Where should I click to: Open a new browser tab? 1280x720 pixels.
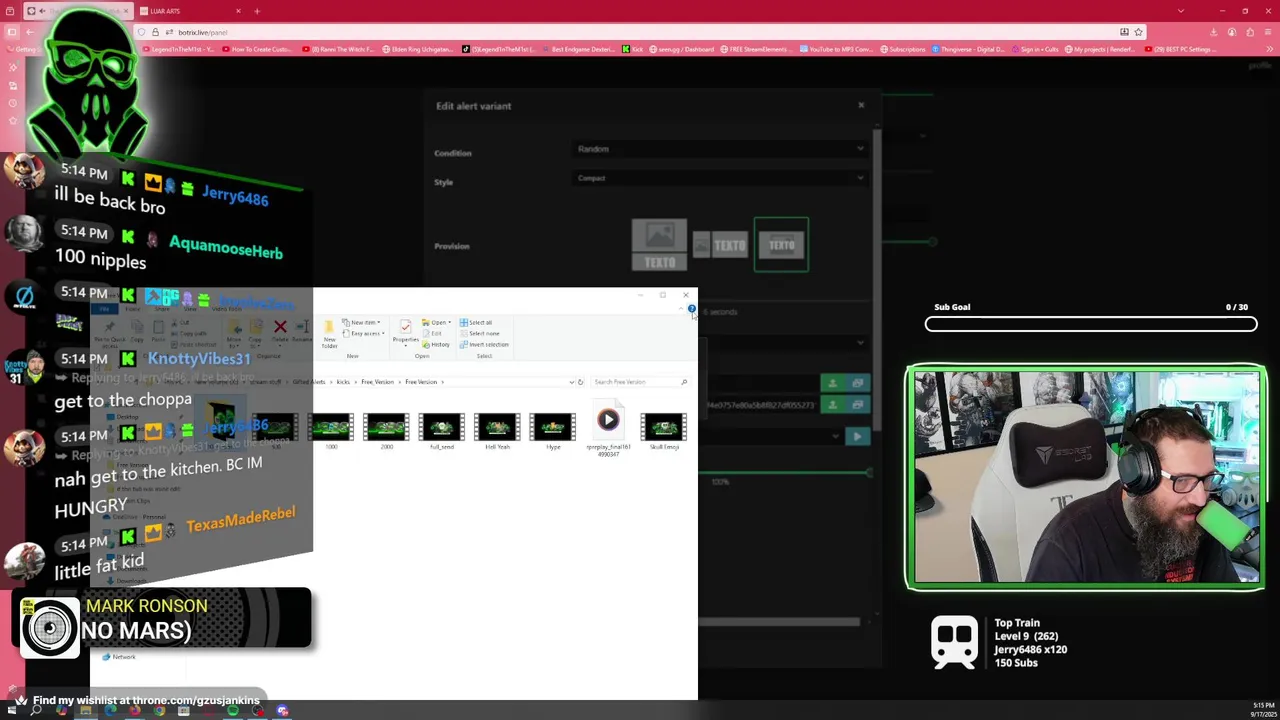(257, 11)
